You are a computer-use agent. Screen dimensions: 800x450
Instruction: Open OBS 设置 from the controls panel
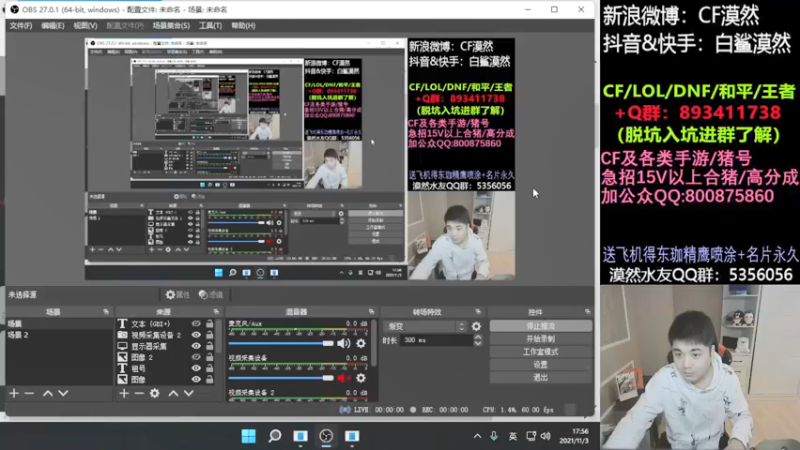(540, 365)
